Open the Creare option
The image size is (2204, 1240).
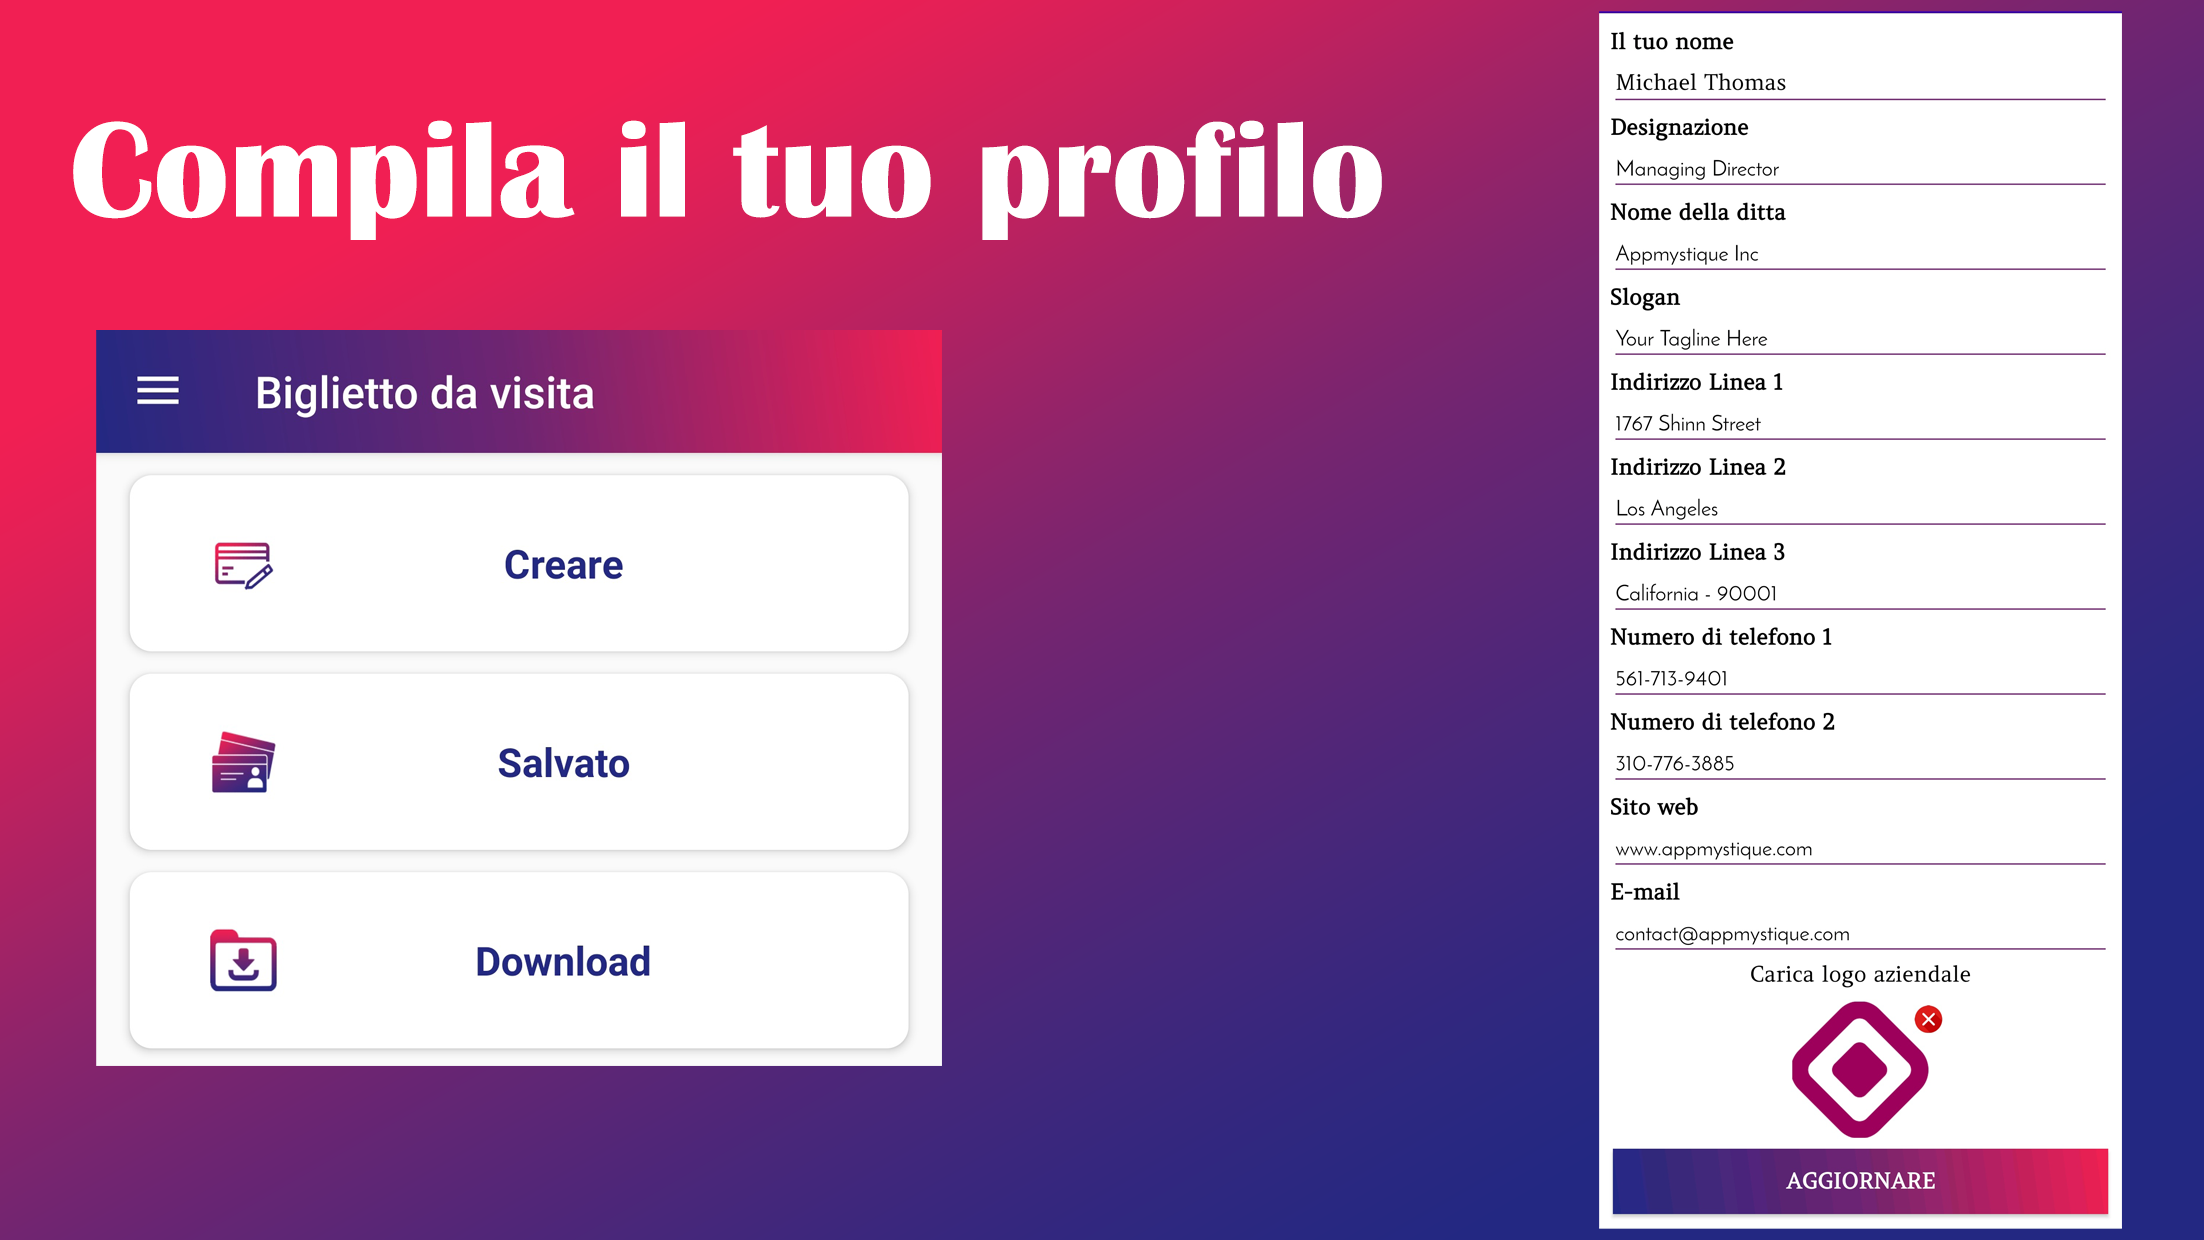(519, 564)
